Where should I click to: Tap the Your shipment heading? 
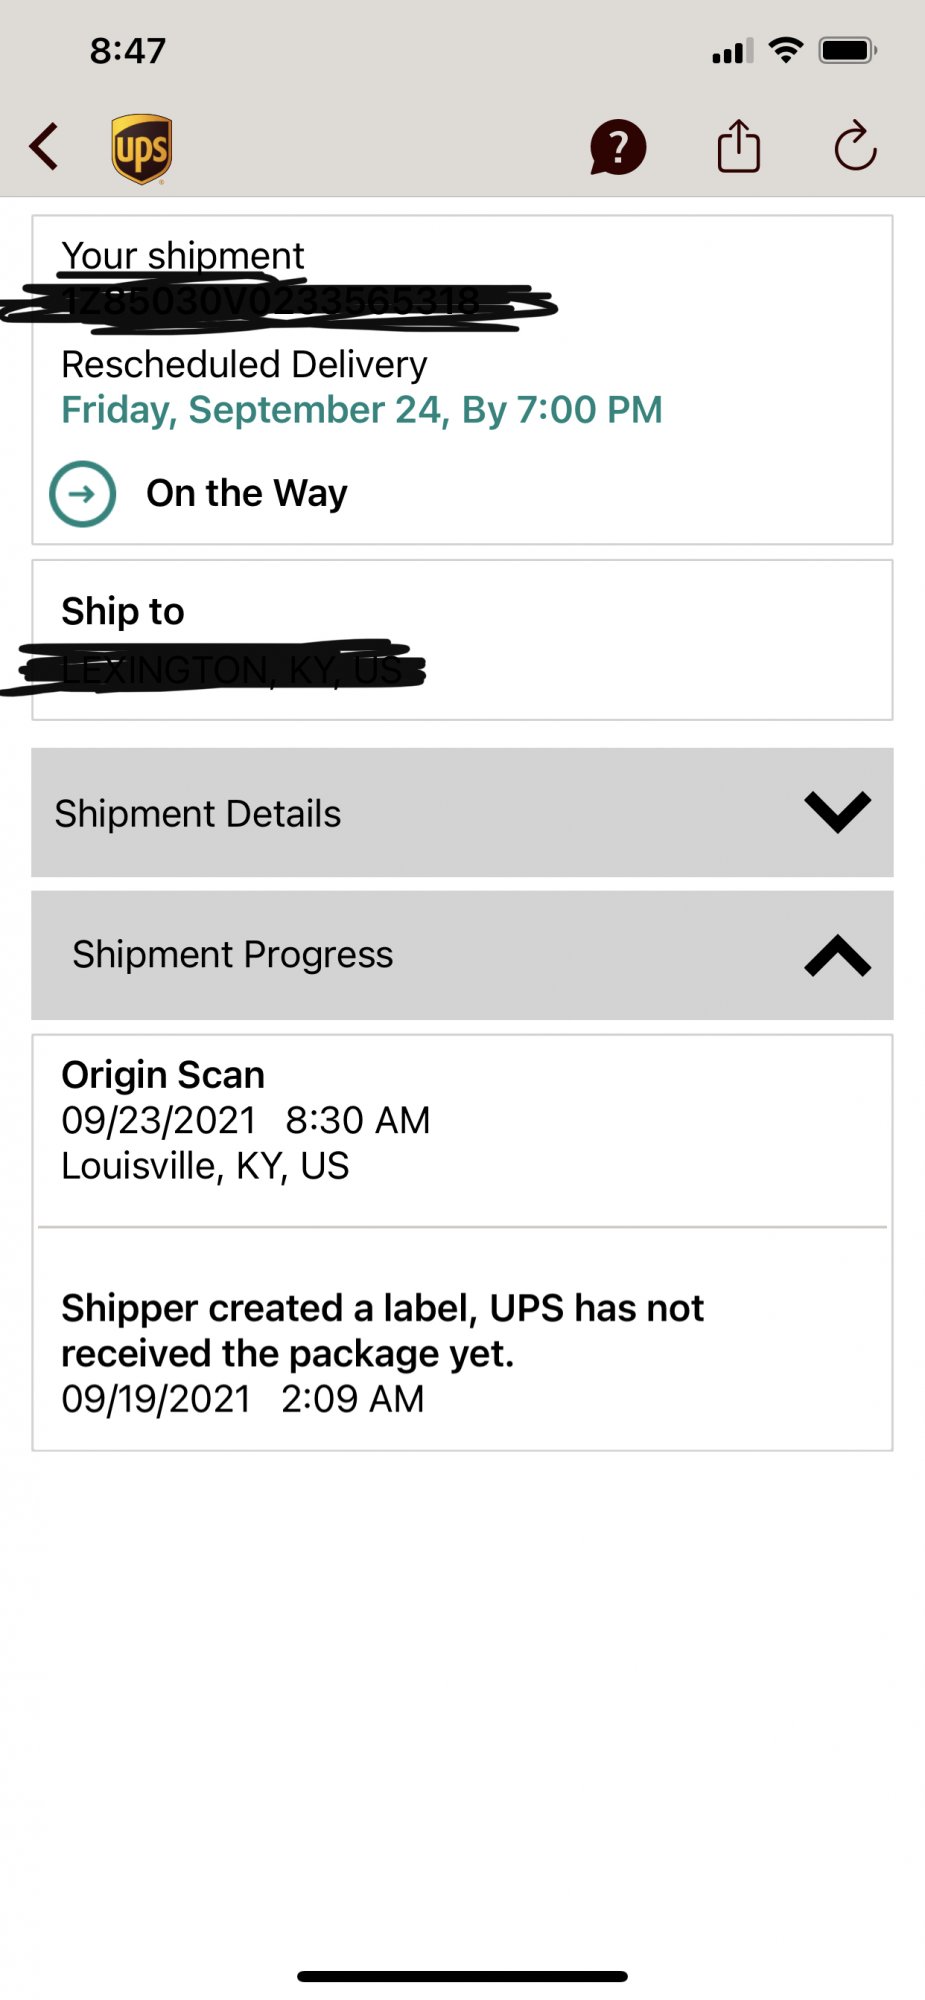coord(183,256)
